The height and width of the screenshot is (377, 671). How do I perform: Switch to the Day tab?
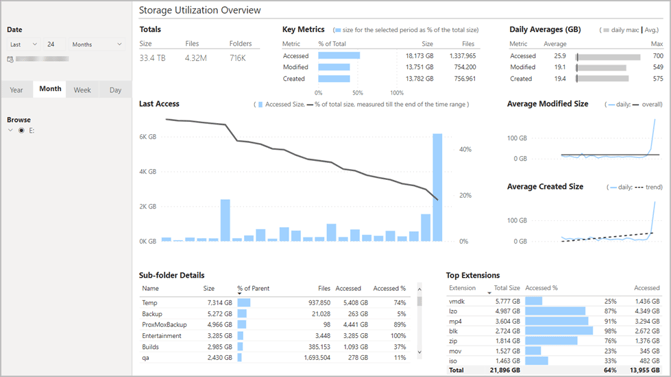point(115,90)
